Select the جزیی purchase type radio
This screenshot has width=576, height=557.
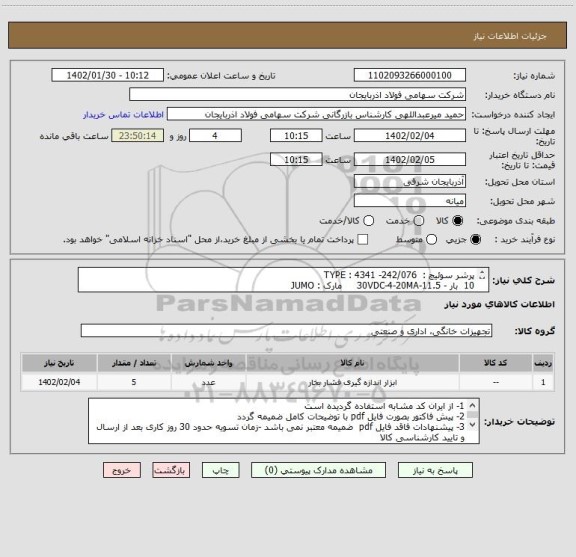pyautogui.click(x=476, y=240)
